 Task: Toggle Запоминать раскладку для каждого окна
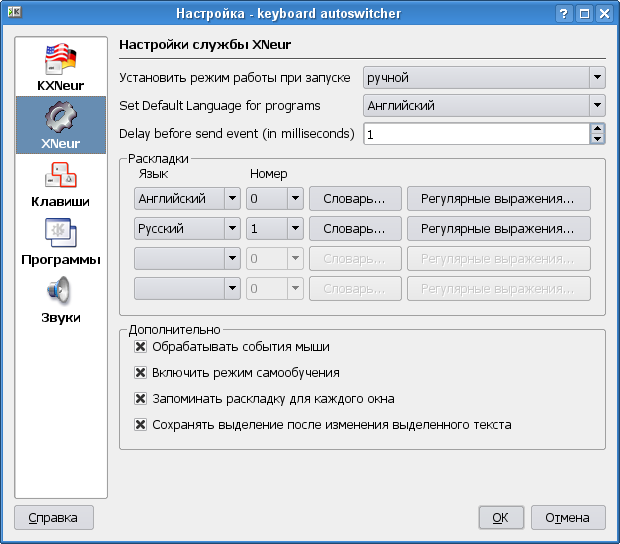(140, 399)
